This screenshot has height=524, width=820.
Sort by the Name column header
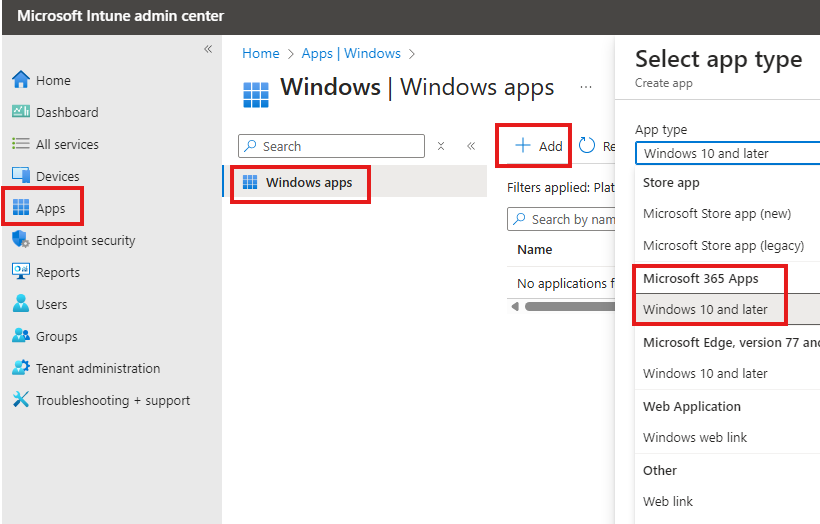coord(534,249)
